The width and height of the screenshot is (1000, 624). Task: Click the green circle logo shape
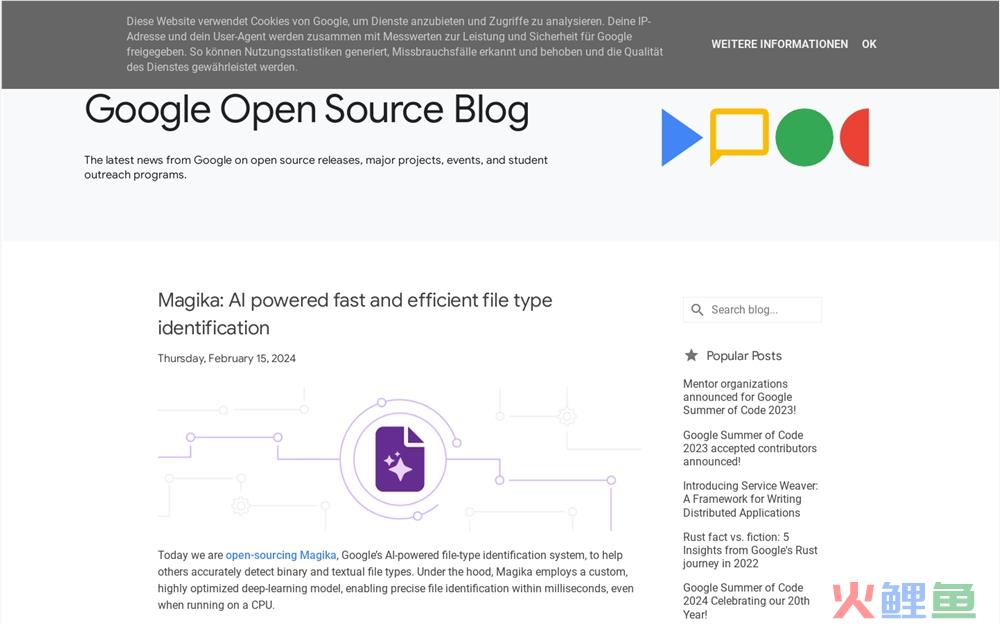804,137
